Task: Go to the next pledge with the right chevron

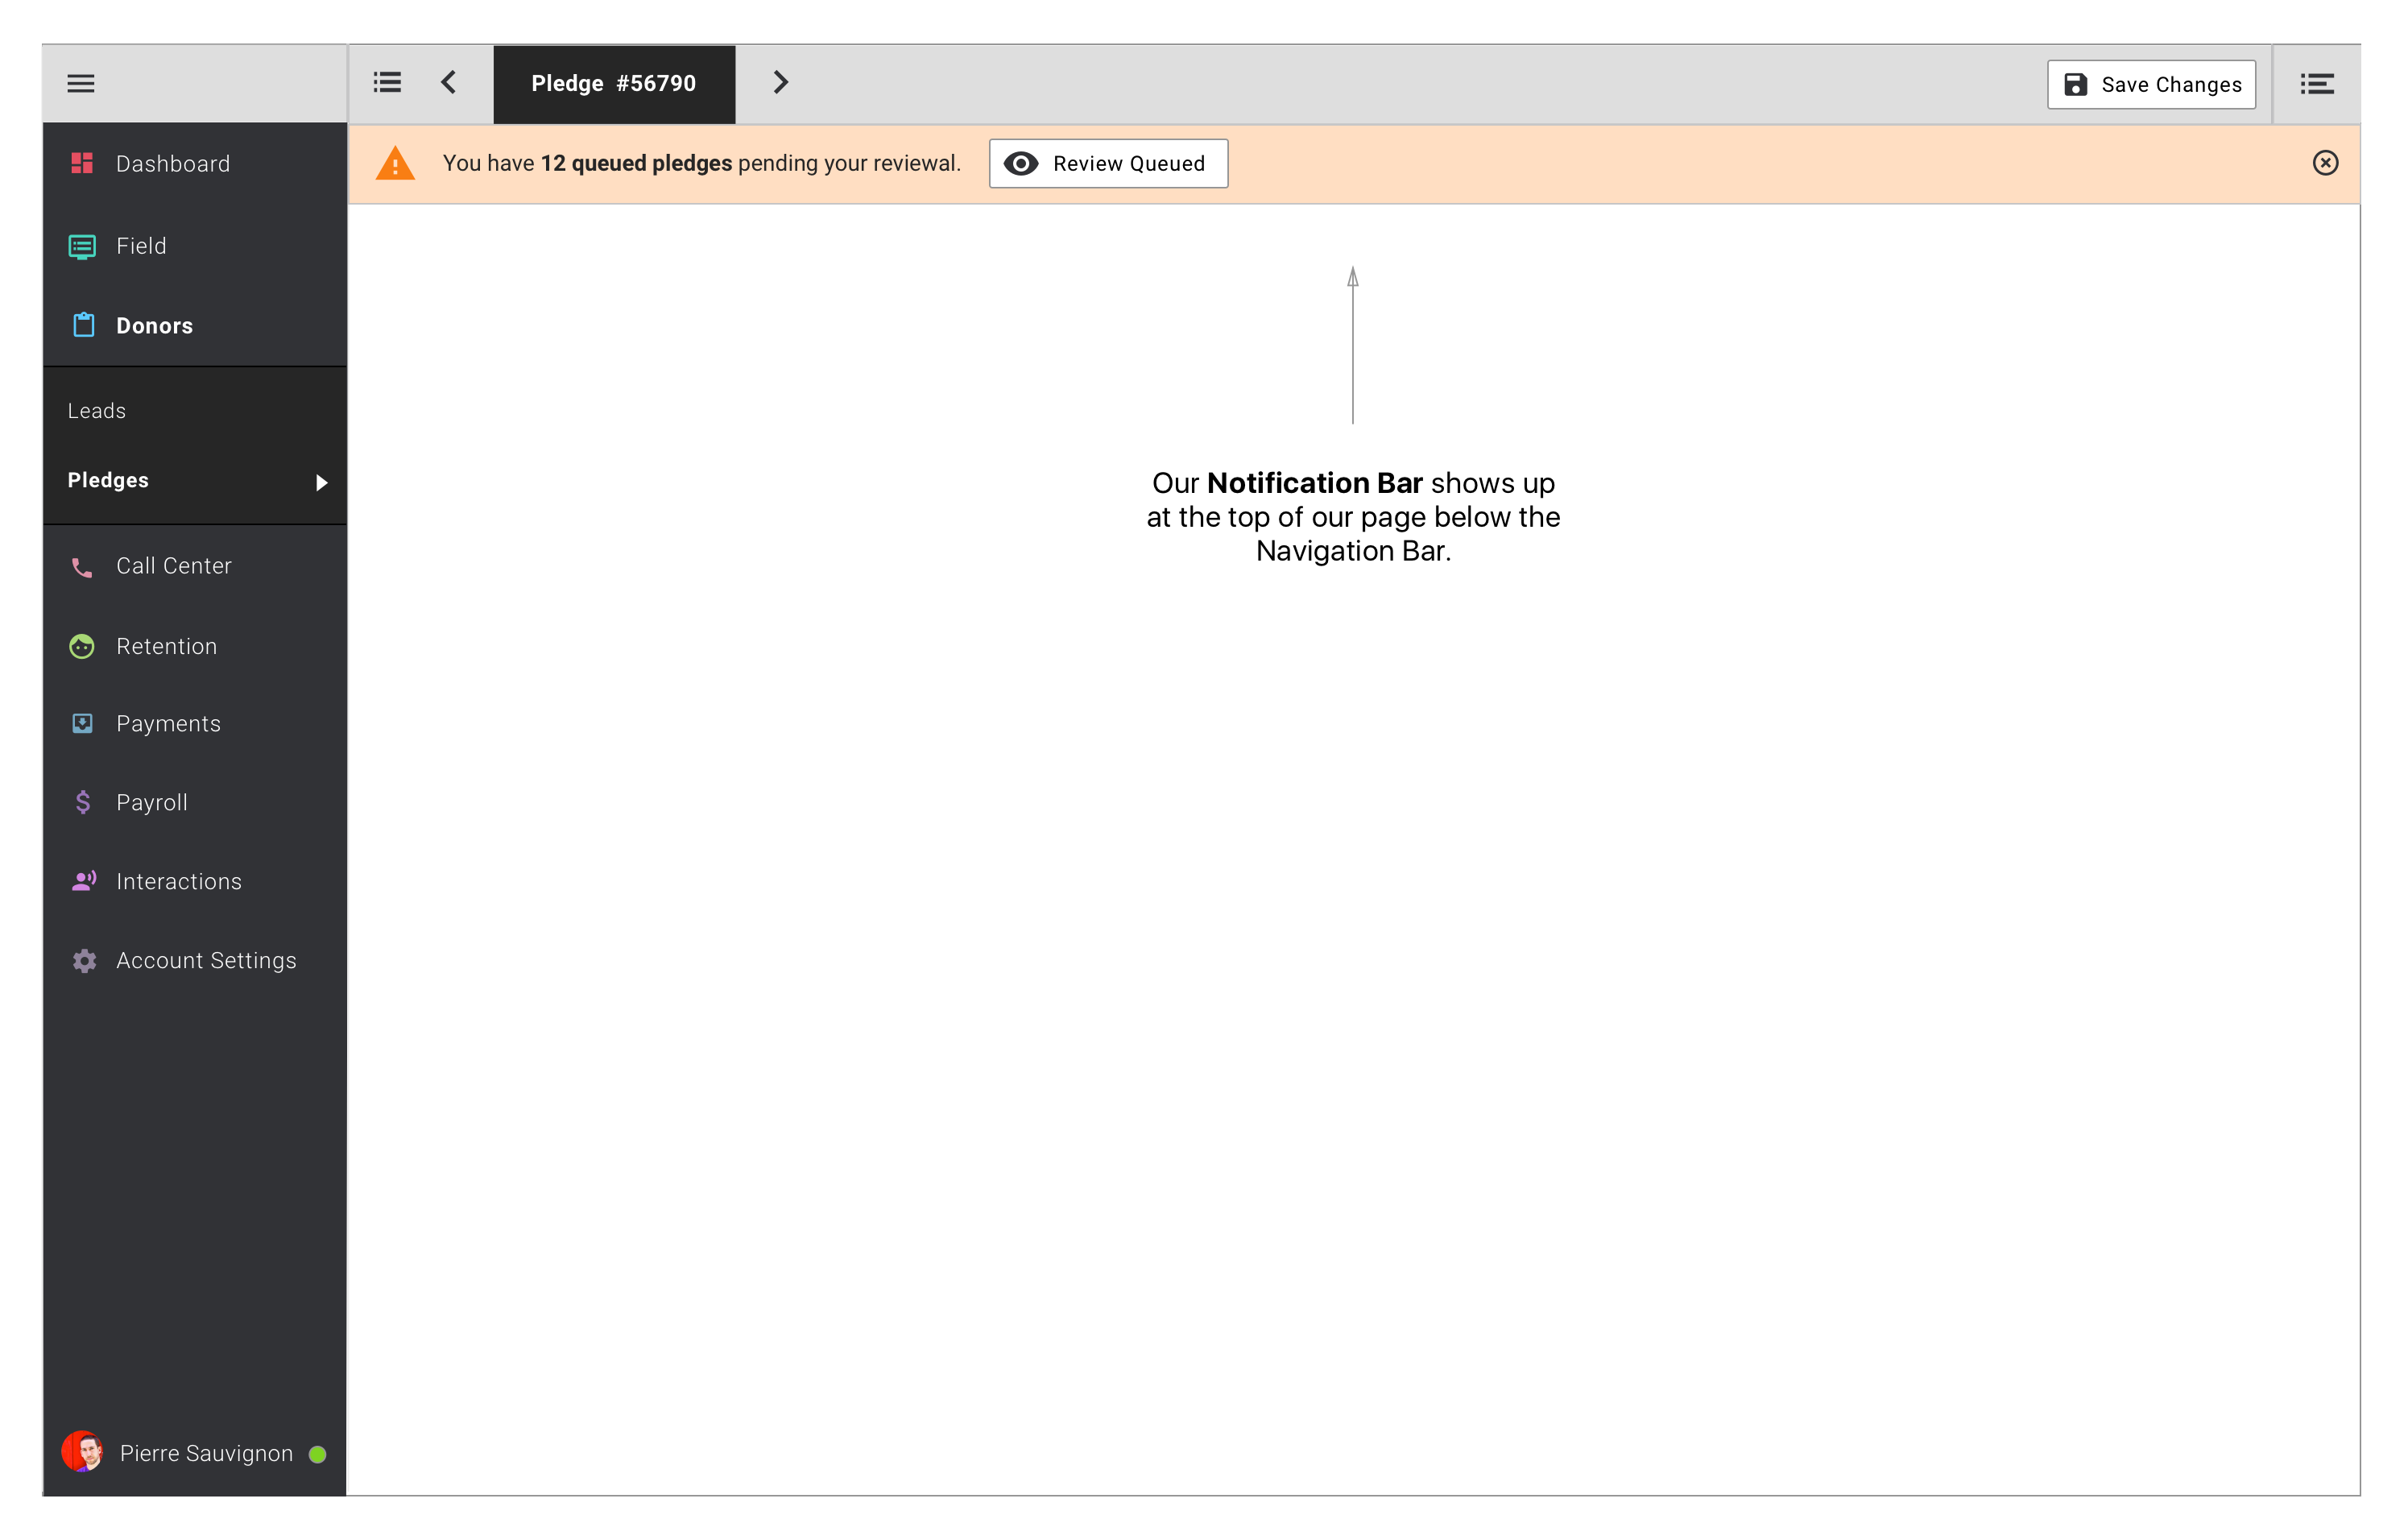Action: click(x=781, y=82)
